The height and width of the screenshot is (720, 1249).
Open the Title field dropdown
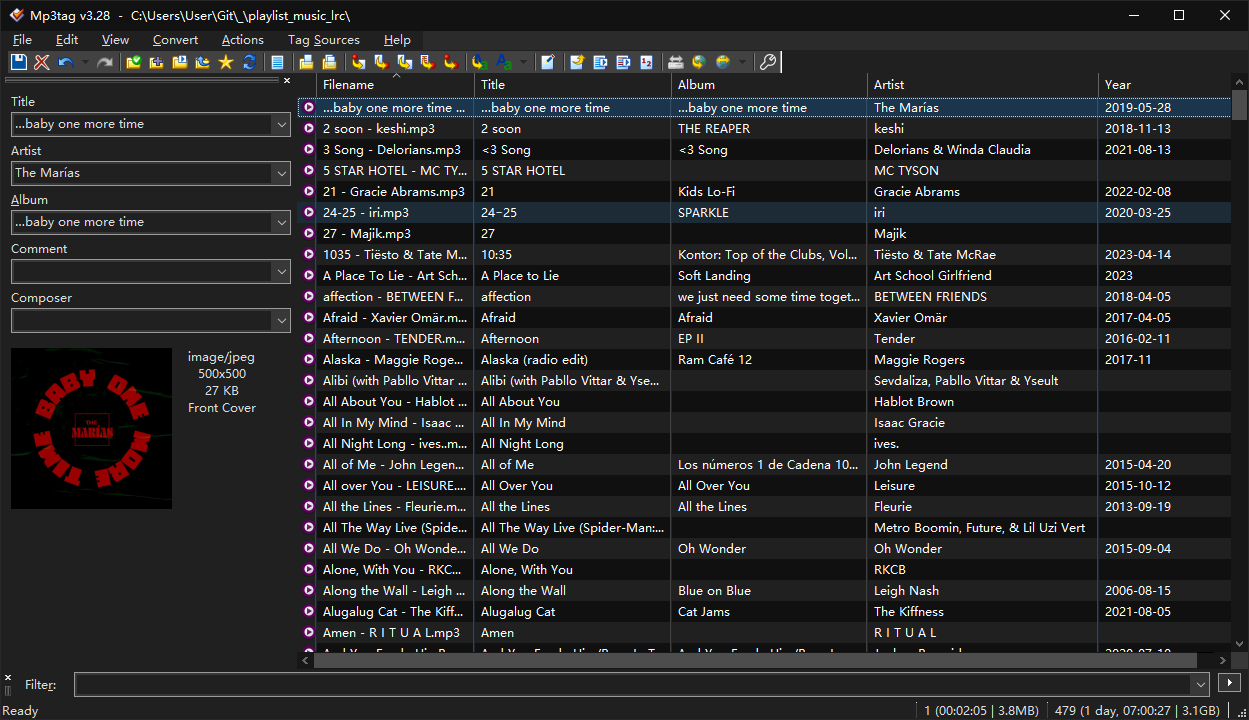coord(280,124)
